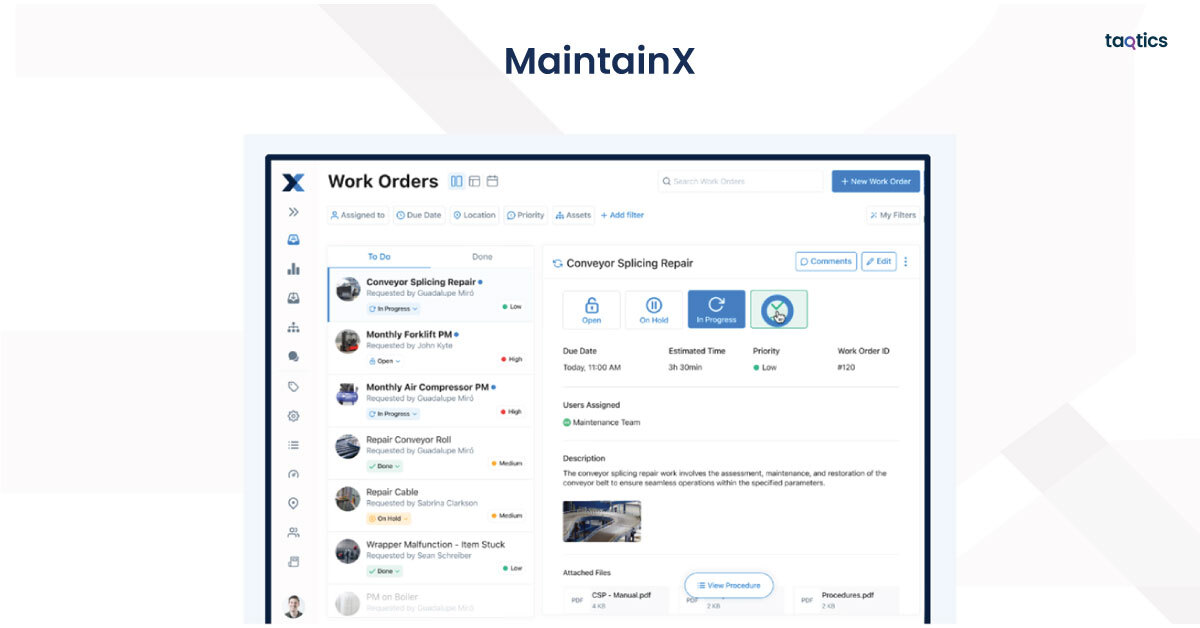
Task: Open the Assigned to filter dropdown
Action: tap(358, 215)
